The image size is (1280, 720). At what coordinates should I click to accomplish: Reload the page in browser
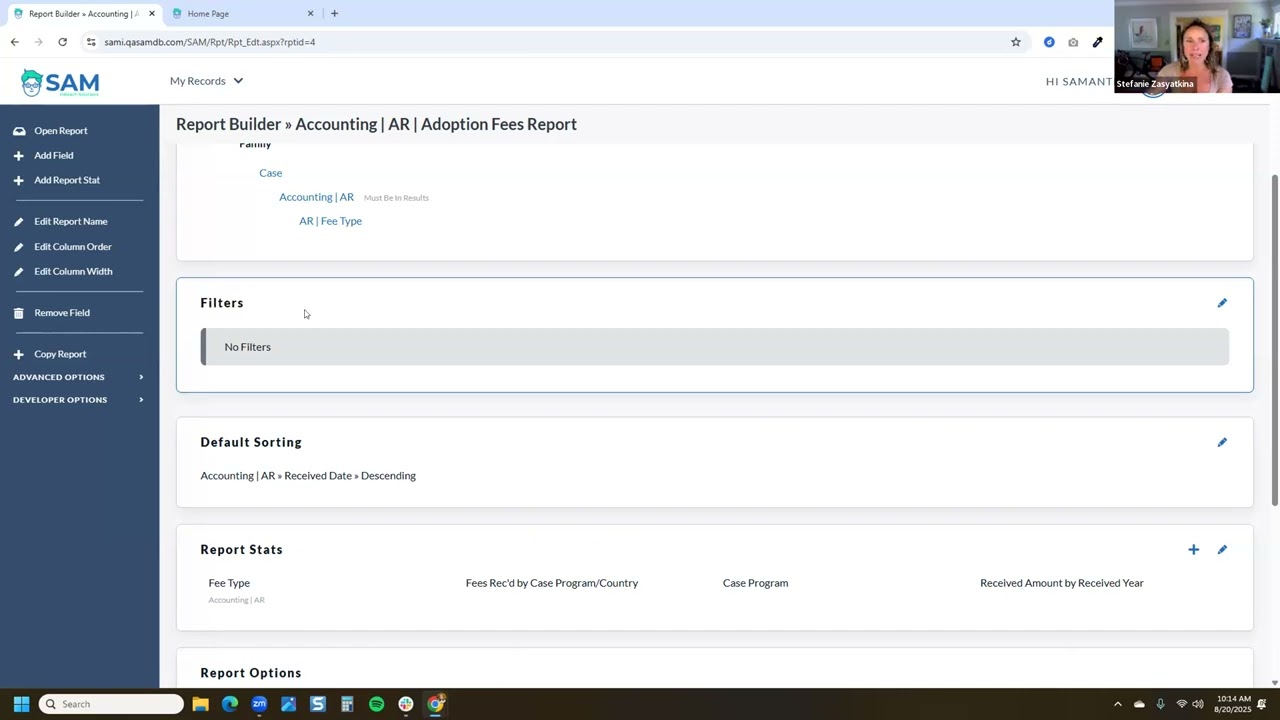click(x=62, y=42)
